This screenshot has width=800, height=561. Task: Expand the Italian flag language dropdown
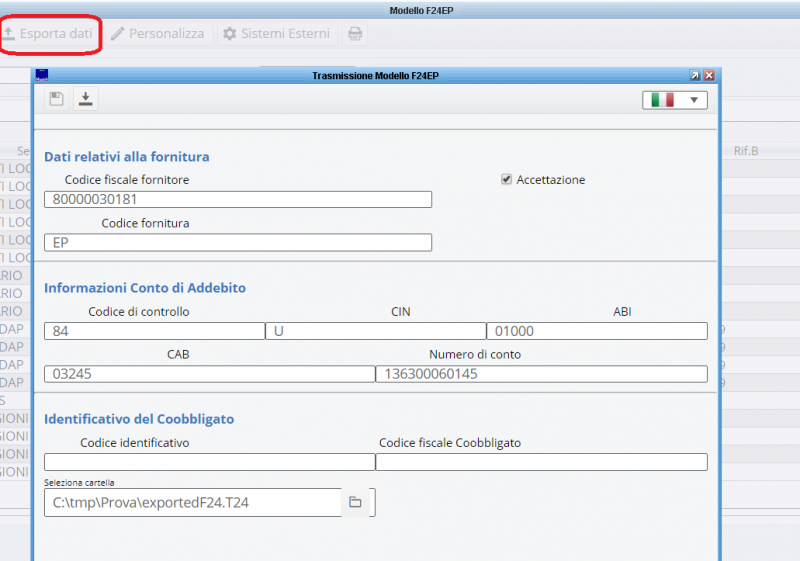675,100
